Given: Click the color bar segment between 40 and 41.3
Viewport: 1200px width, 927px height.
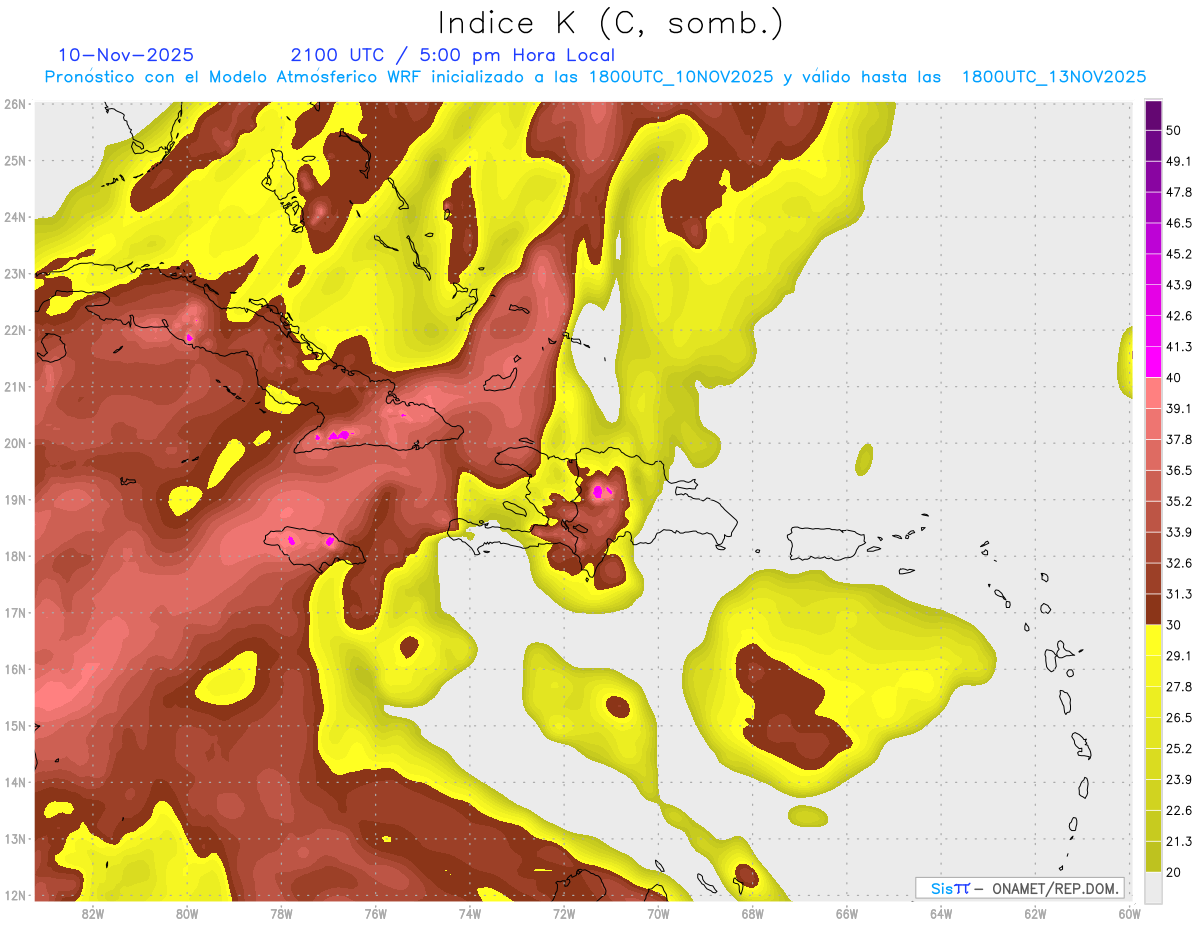Looking at the screenshot, I should click(1153, 362).
